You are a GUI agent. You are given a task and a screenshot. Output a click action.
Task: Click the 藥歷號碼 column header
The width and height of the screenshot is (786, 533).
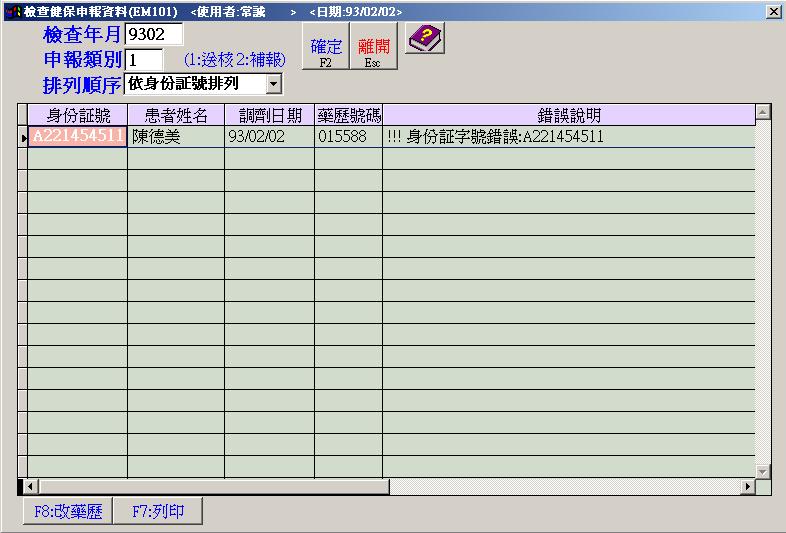[x=348, y=115]
